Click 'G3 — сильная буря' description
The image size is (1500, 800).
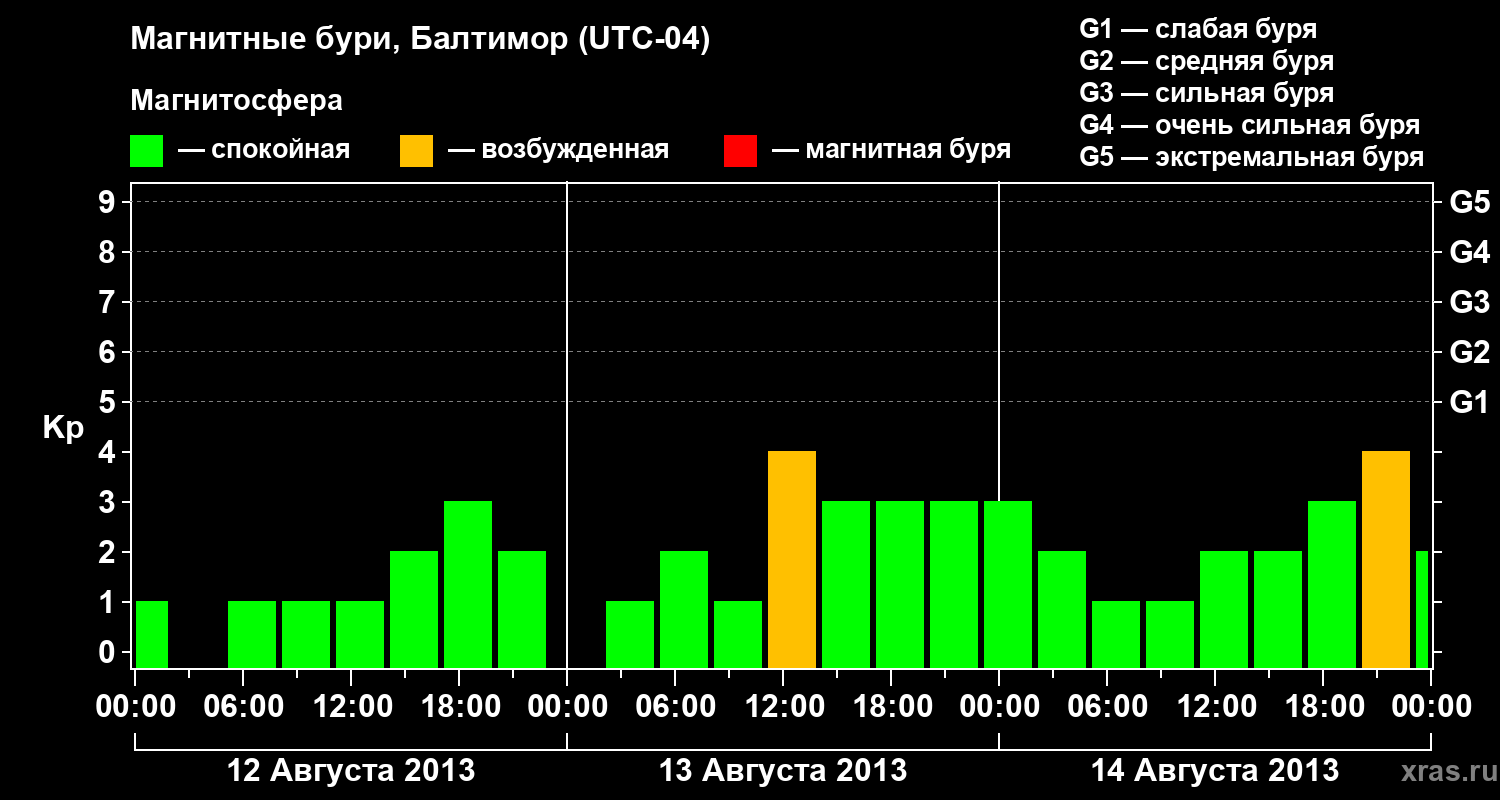pyautogui.click(x=1207, y=93)
